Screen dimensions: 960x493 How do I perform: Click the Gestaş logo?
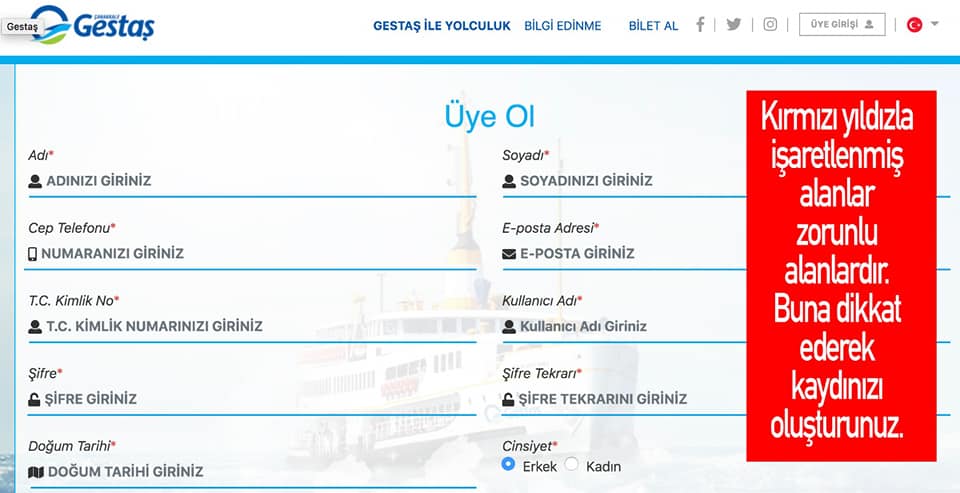(93, 24)
